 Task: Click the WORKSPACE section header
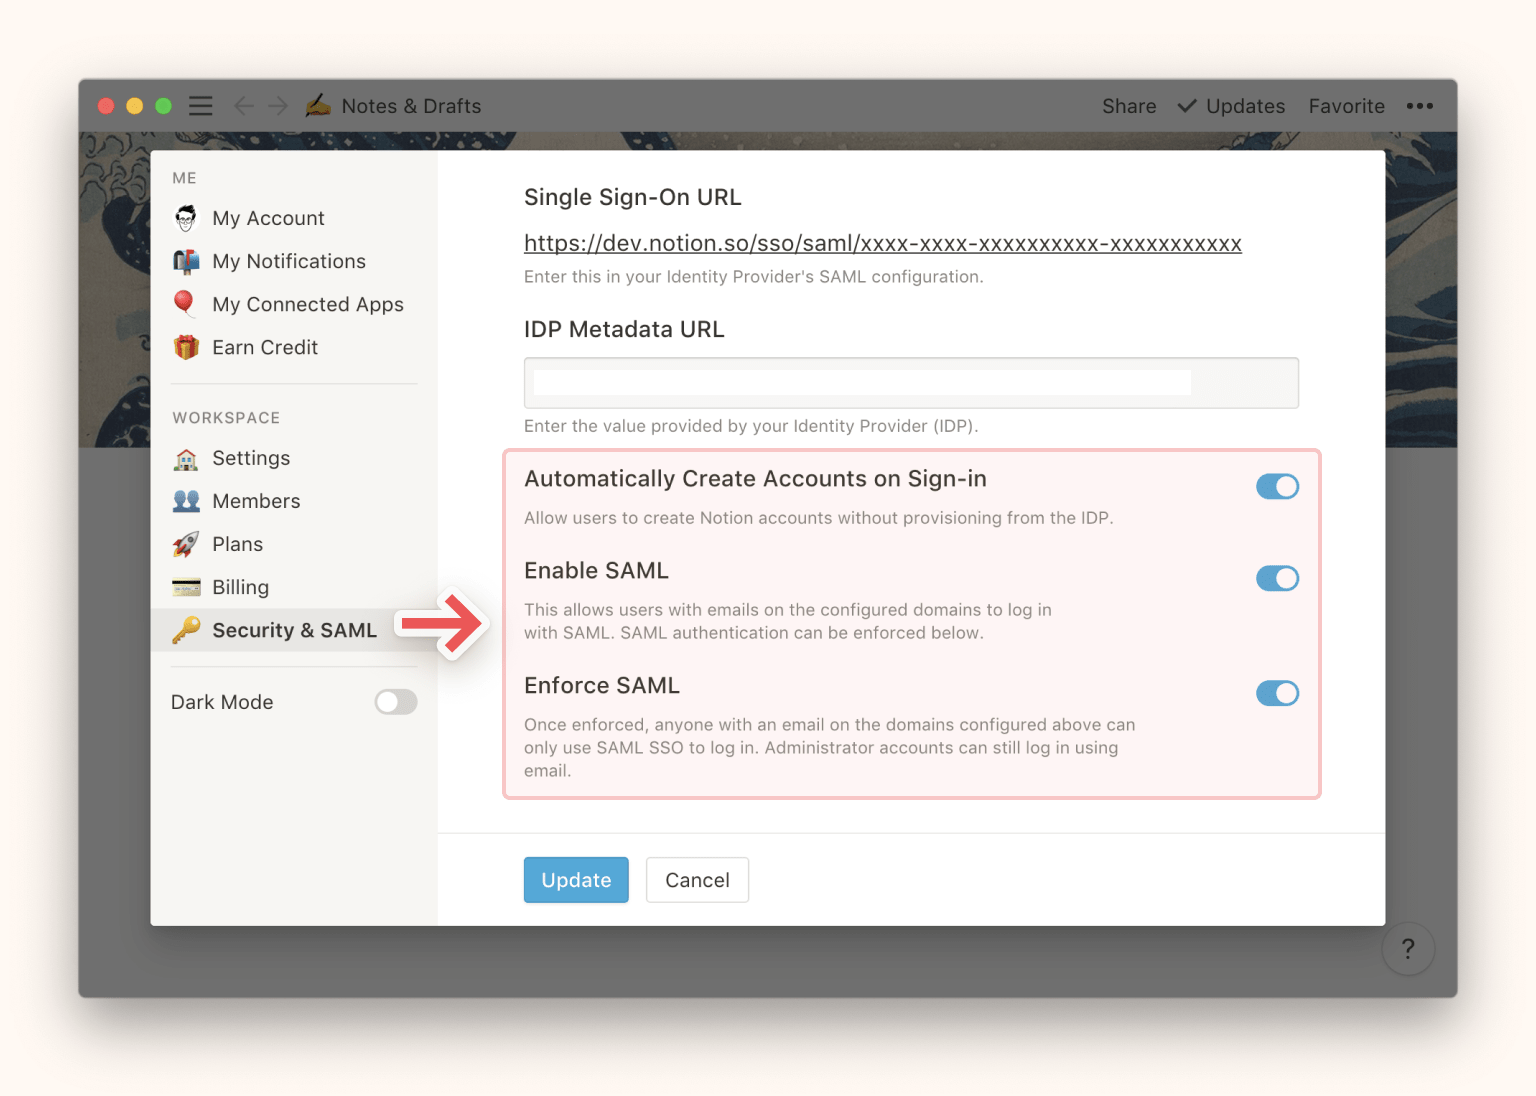[226, 418]
